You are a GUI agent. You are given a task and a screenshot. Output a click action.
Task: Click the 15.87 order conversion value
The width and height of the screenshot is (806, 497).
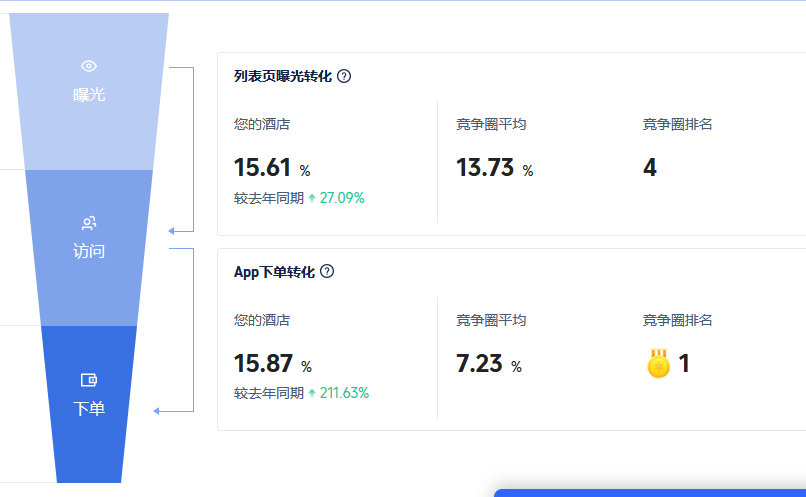click(263, 363)
